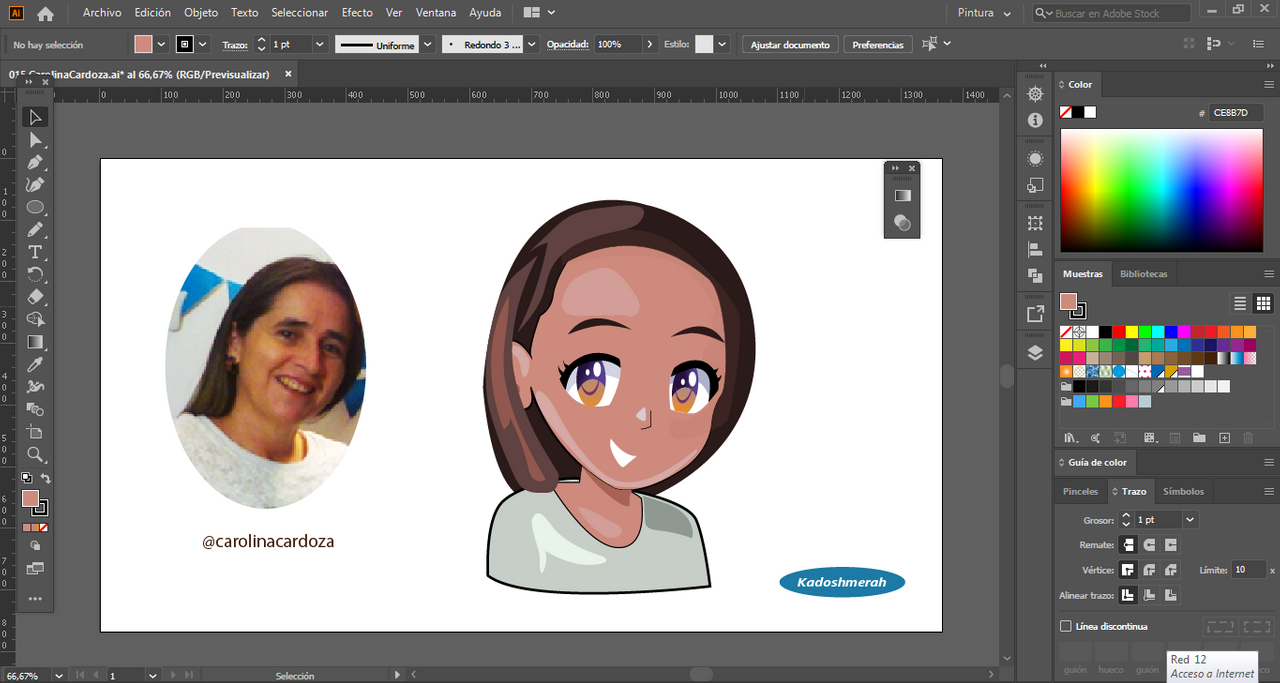Select the Direct Selection tool
Image resolution: width=1280 pixels, height=683 pixels.
35,140
